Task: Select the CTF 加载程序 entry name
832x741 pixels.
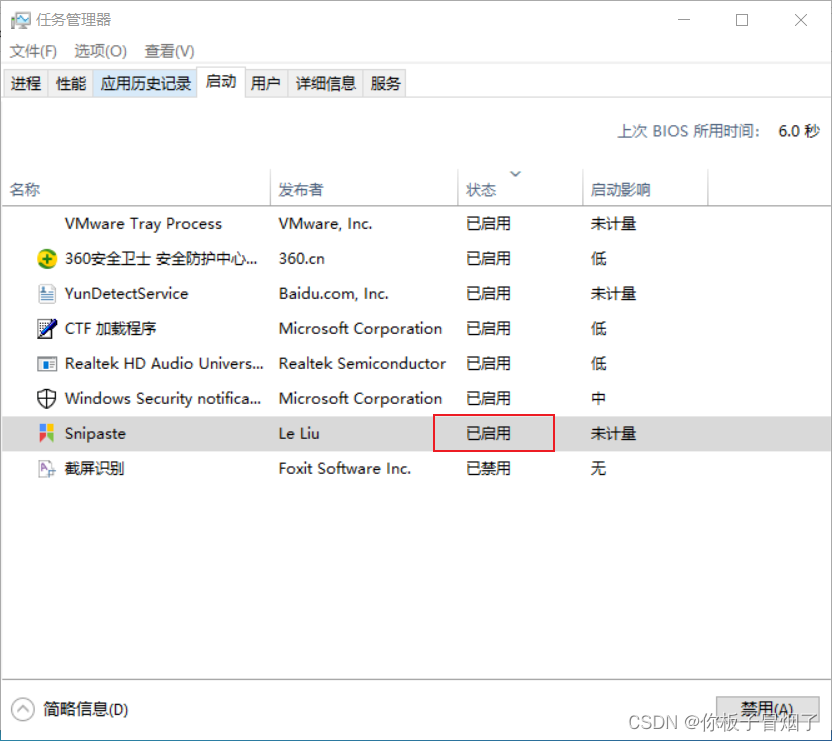Action: pos(110,329)
